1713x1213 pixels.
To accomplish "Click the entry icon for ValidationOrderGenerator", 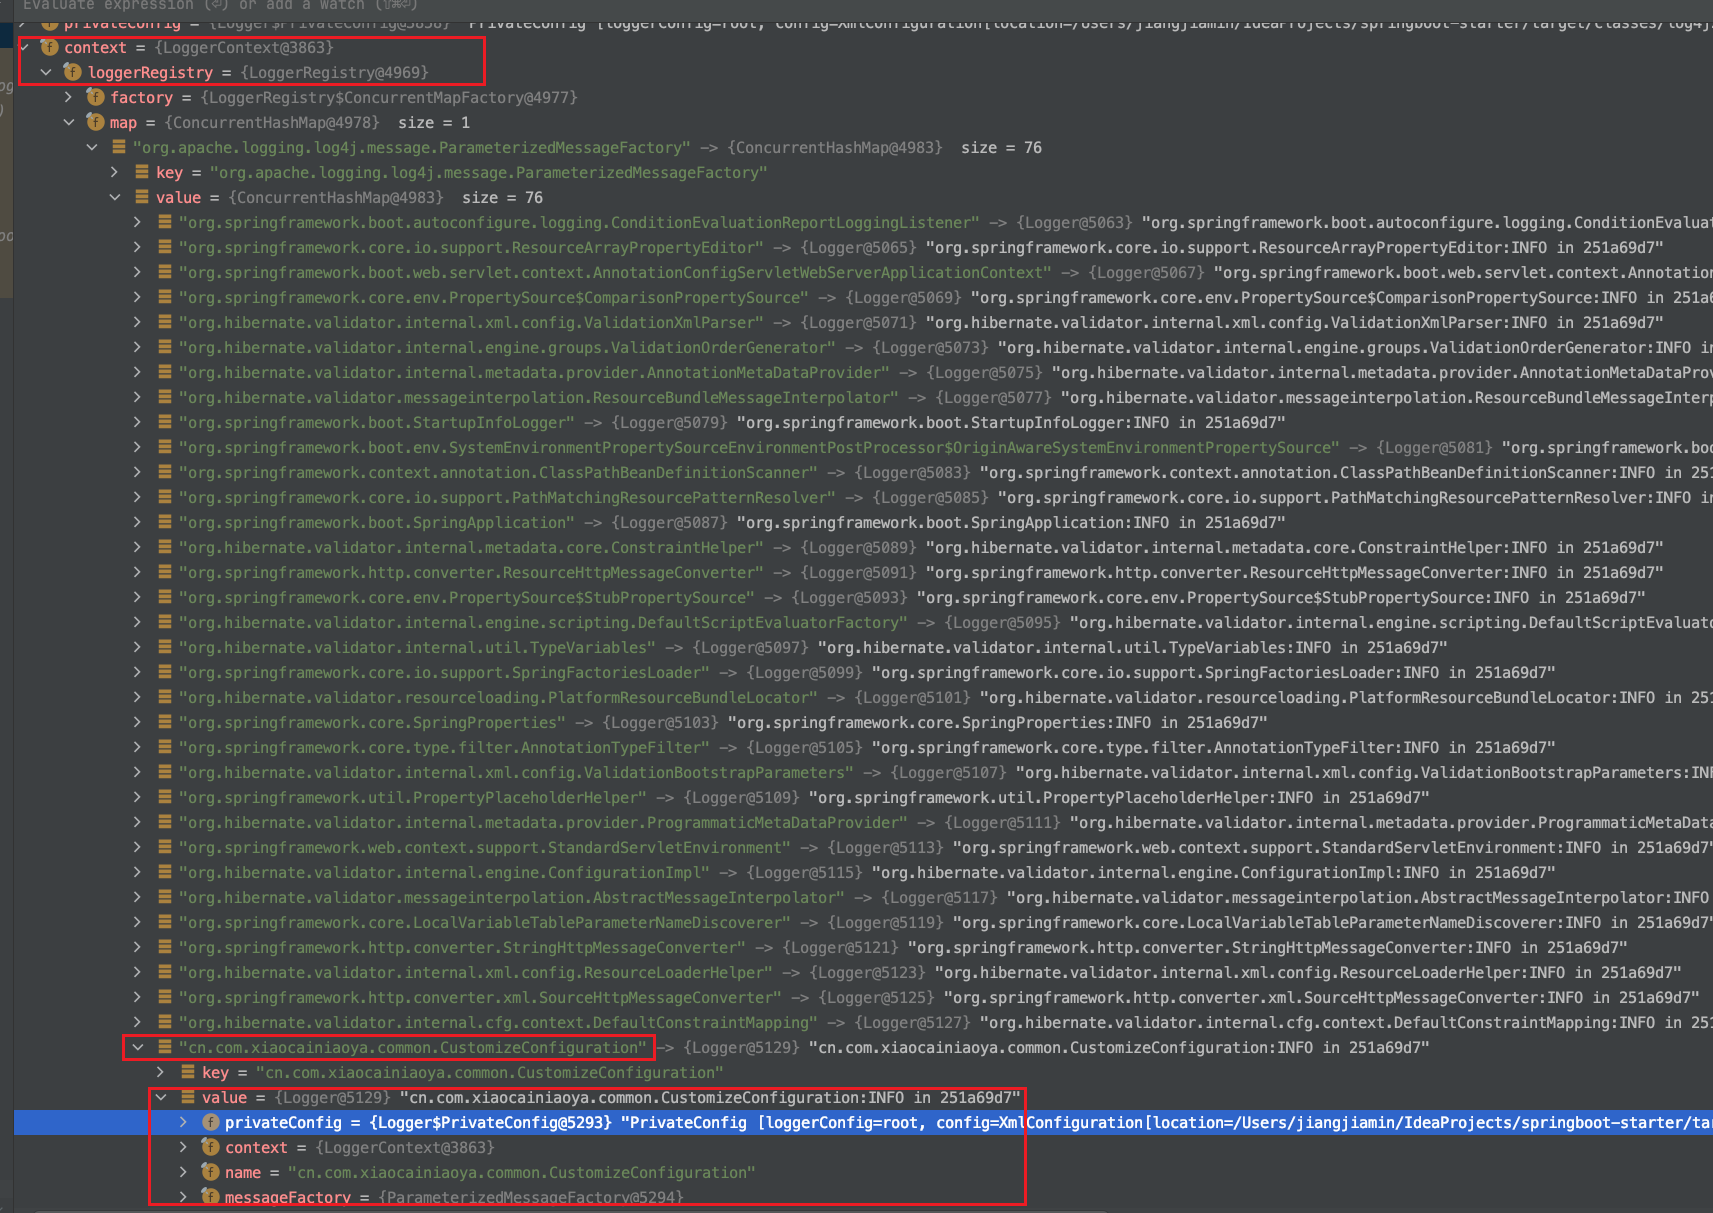I will point(164,347).
